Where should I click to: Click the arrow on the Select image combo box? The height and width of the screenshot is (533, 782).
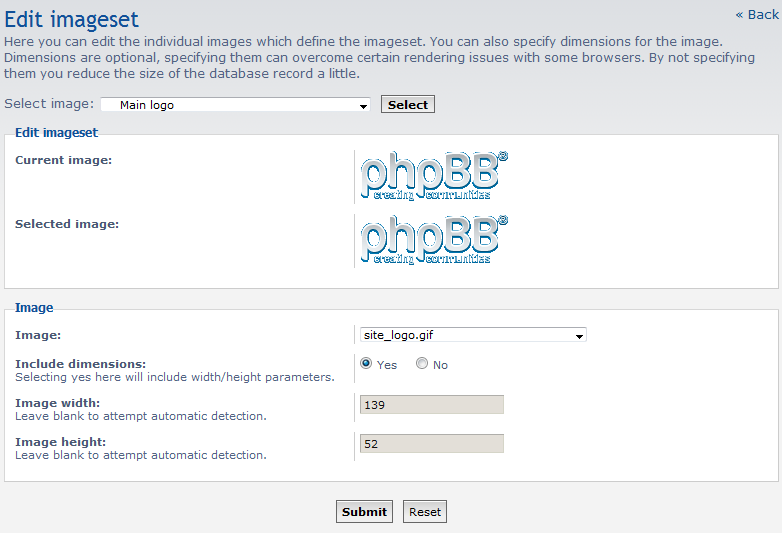pos(363,105)
